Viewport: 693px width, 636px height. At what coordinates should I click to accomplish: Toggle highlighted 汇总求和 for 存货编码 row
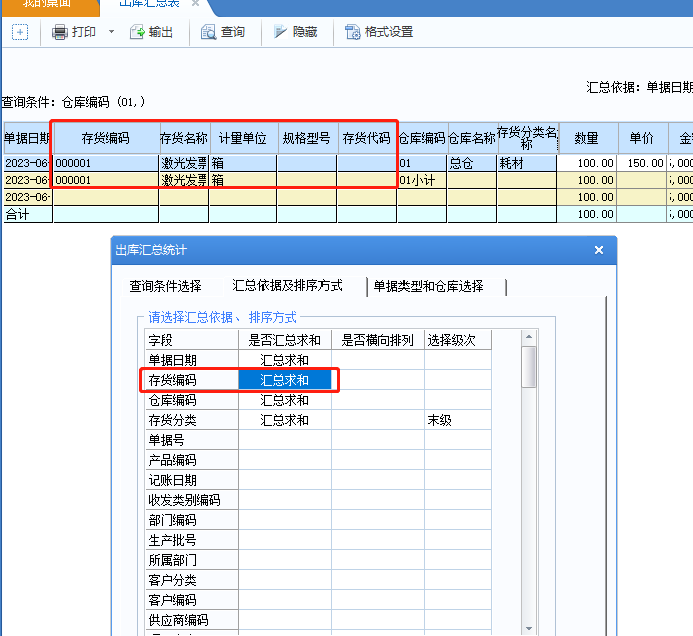(x=285, y=380)
